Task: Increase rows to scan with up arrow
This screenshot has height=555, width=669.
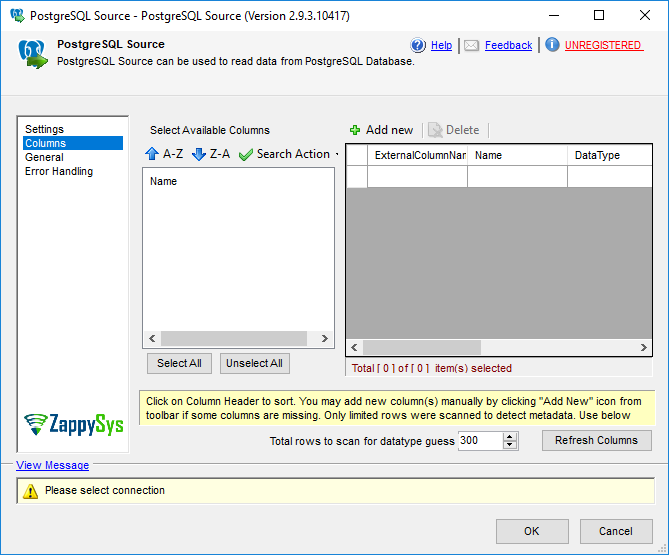Action: pyautogui.click(x=510, y=436)
